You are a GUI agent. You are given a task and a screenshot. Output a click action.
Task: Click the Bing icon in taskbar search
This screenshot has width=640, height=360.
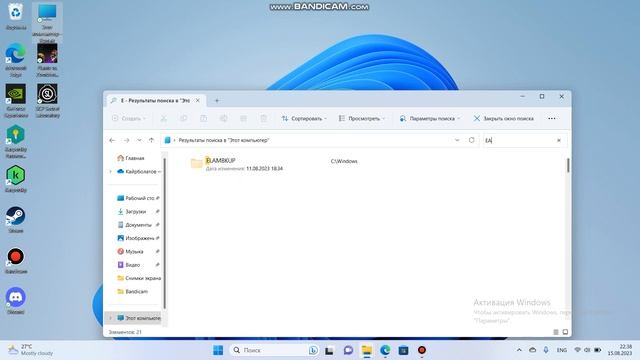[313, 350]
